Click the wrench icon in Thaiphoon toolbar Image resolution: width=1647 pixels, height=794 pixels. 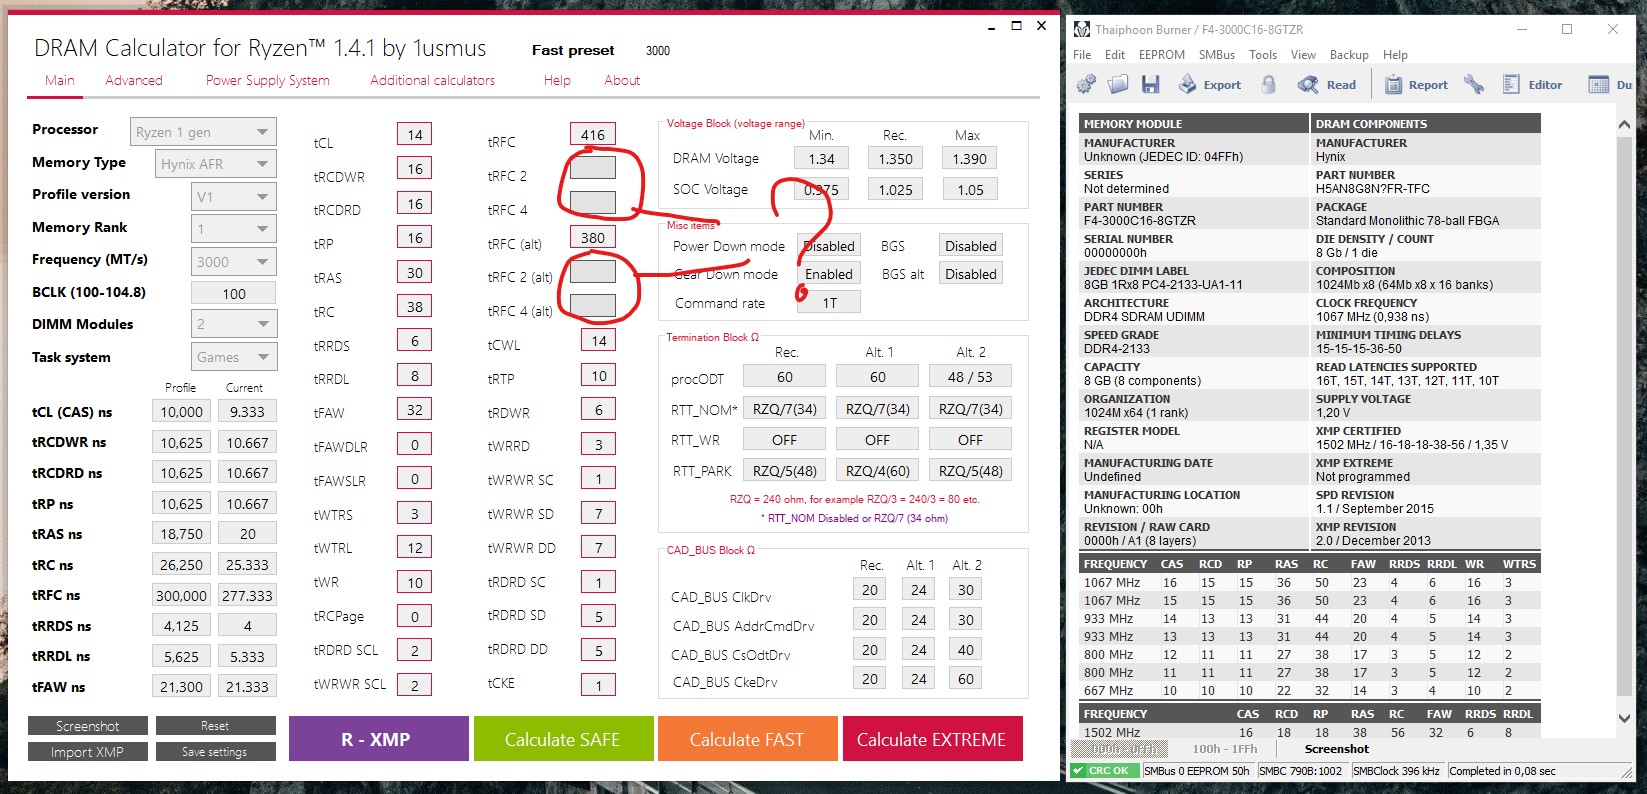pos(1474,85)
